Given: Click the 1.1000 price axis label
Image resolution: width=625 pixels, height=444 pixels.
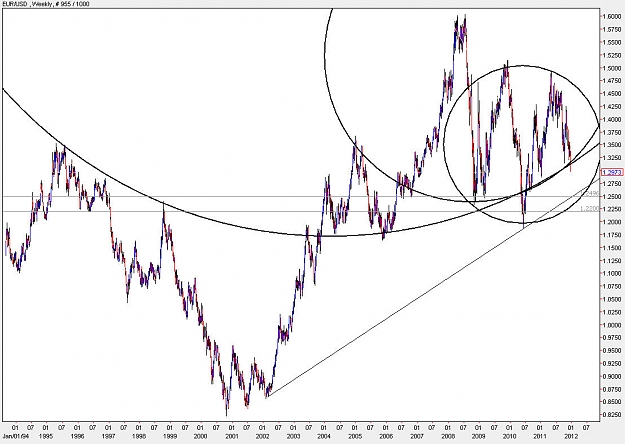Looking at the screenshot, I should click(612, 273).
